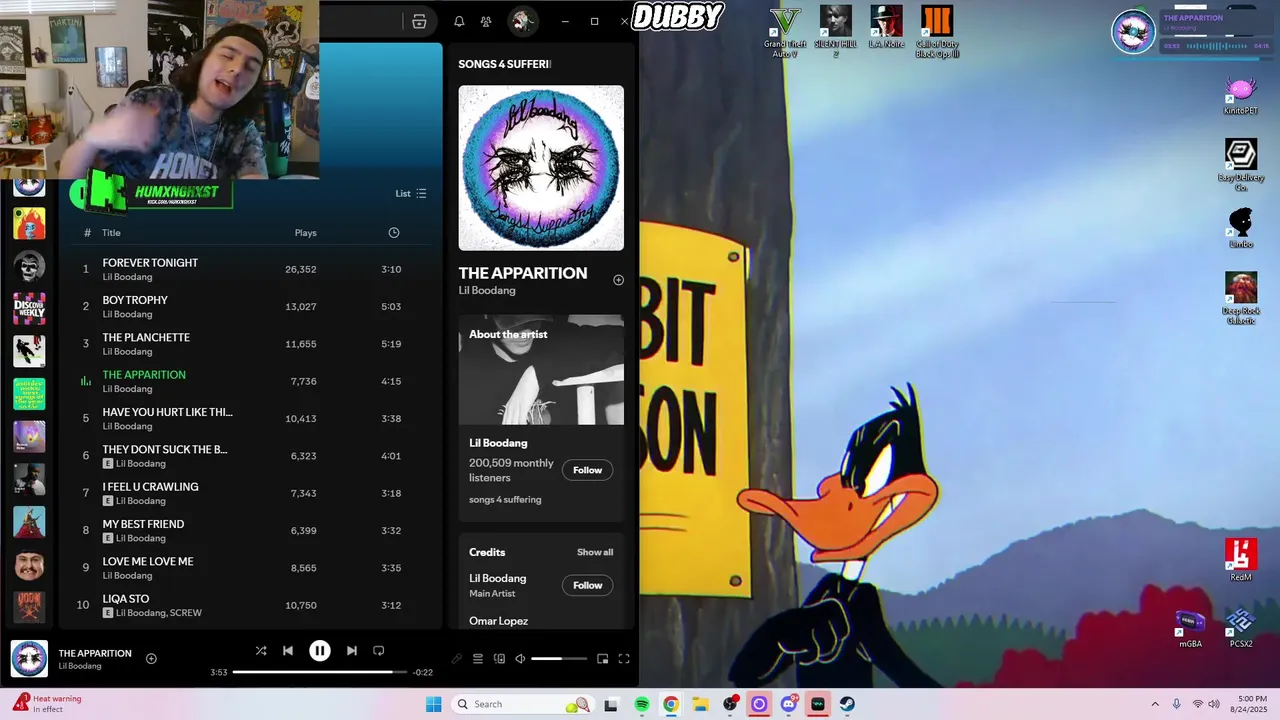This screenshot has height=720, width=1280.
Task: Open lyrics microphone icon in player bar
Action: click(457, 659)
